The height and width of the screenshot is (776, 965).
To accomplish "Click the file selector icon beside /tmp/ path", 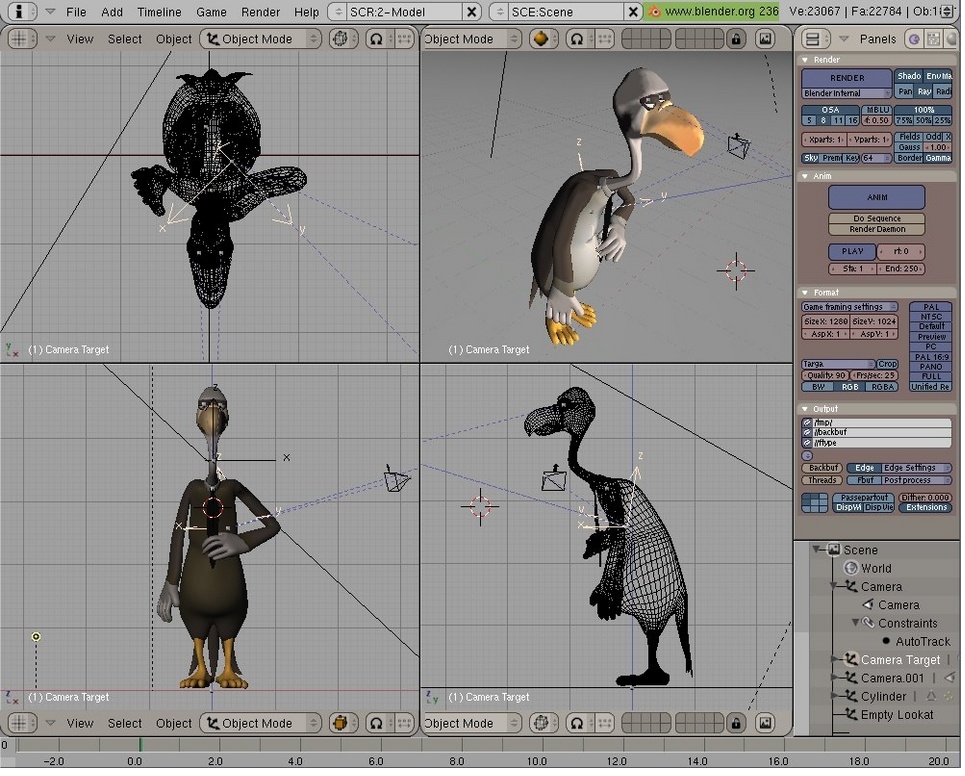I will pos(808,422).
